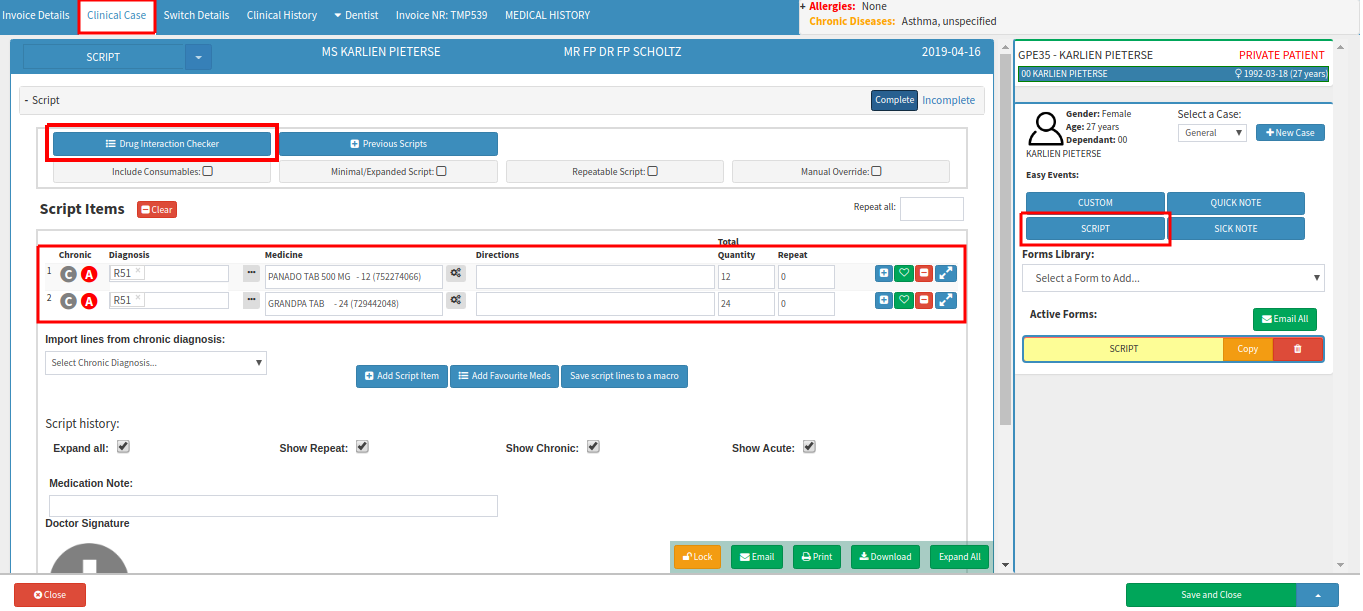Click the blue plus icon on row 2

pyautogui.click(x=884, y=300)
